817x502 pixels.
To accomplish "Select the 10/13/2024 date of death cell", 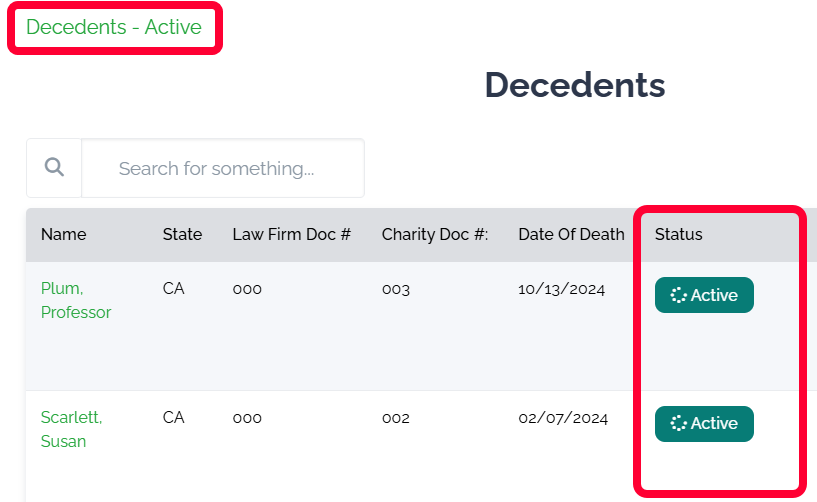I will 561,289.
